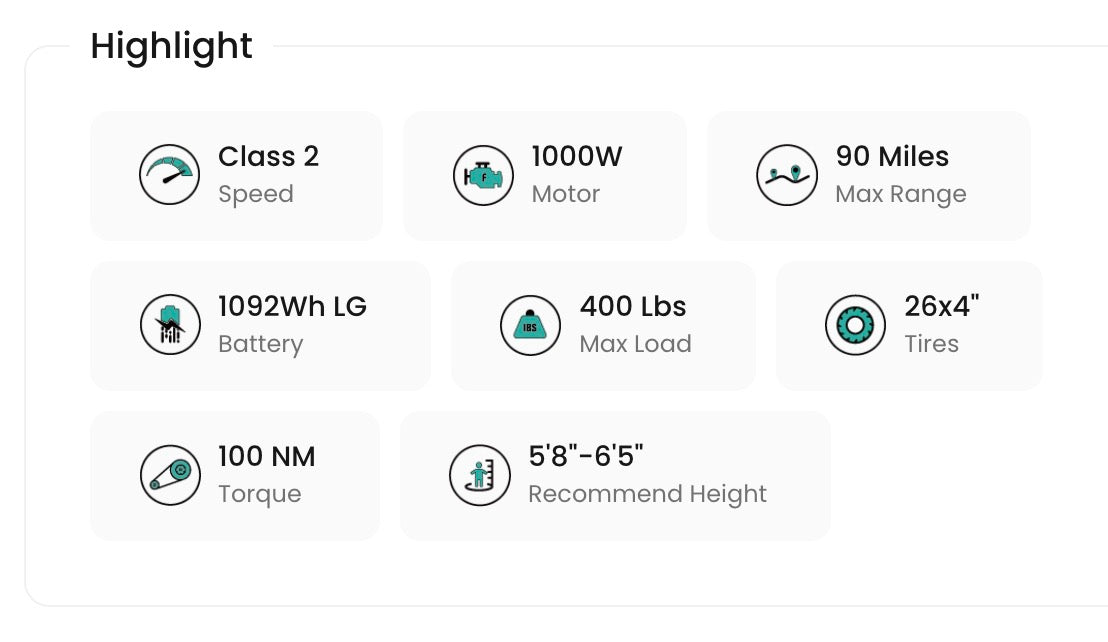Click the "Tires" label
This screenshot has width=1108, height=642.
(x=931, y=344)
